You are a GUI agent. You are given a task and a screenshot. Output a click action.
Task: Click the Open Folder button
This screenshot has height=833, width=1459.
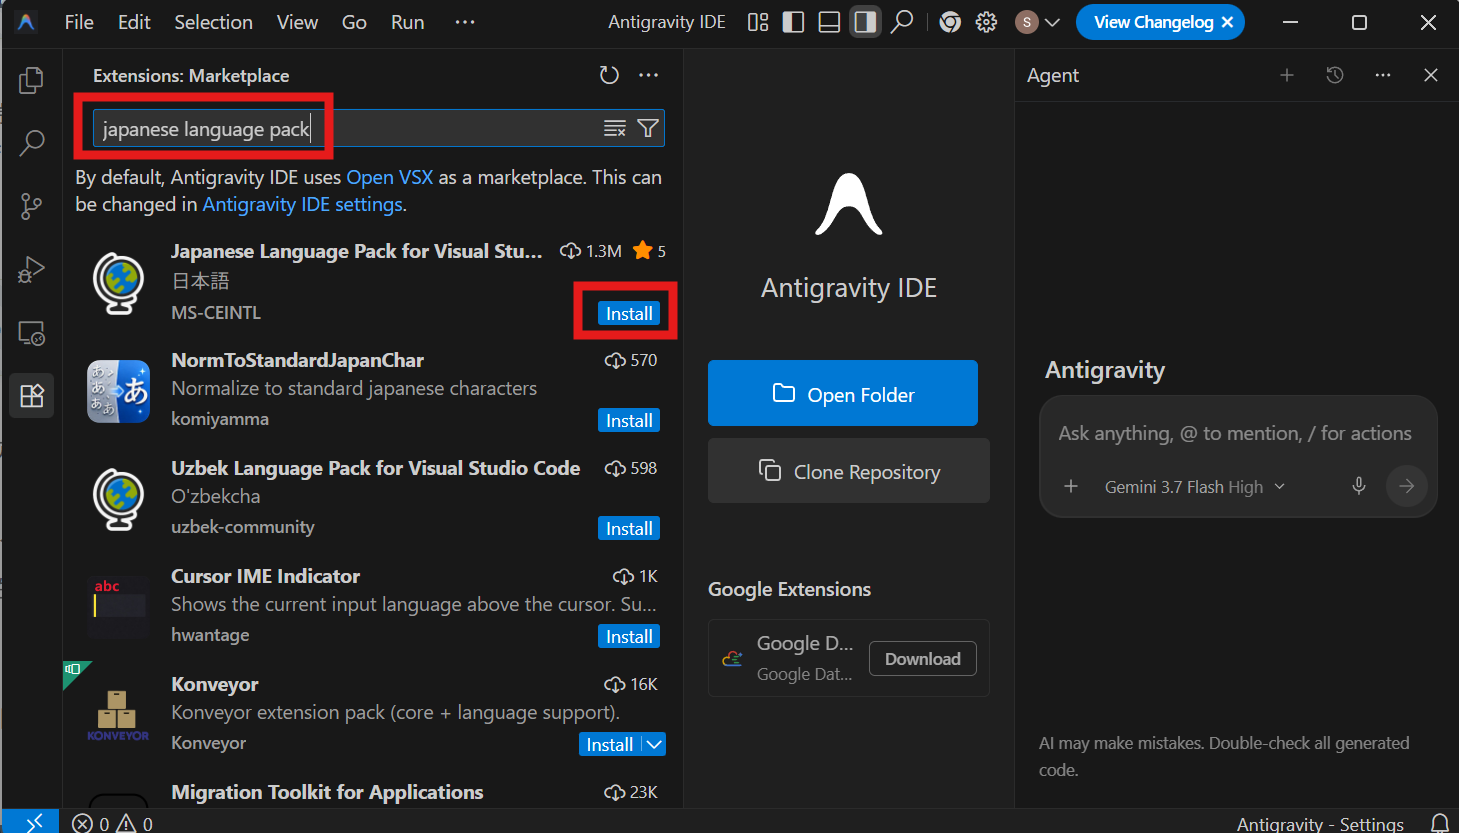pos(843,393)
